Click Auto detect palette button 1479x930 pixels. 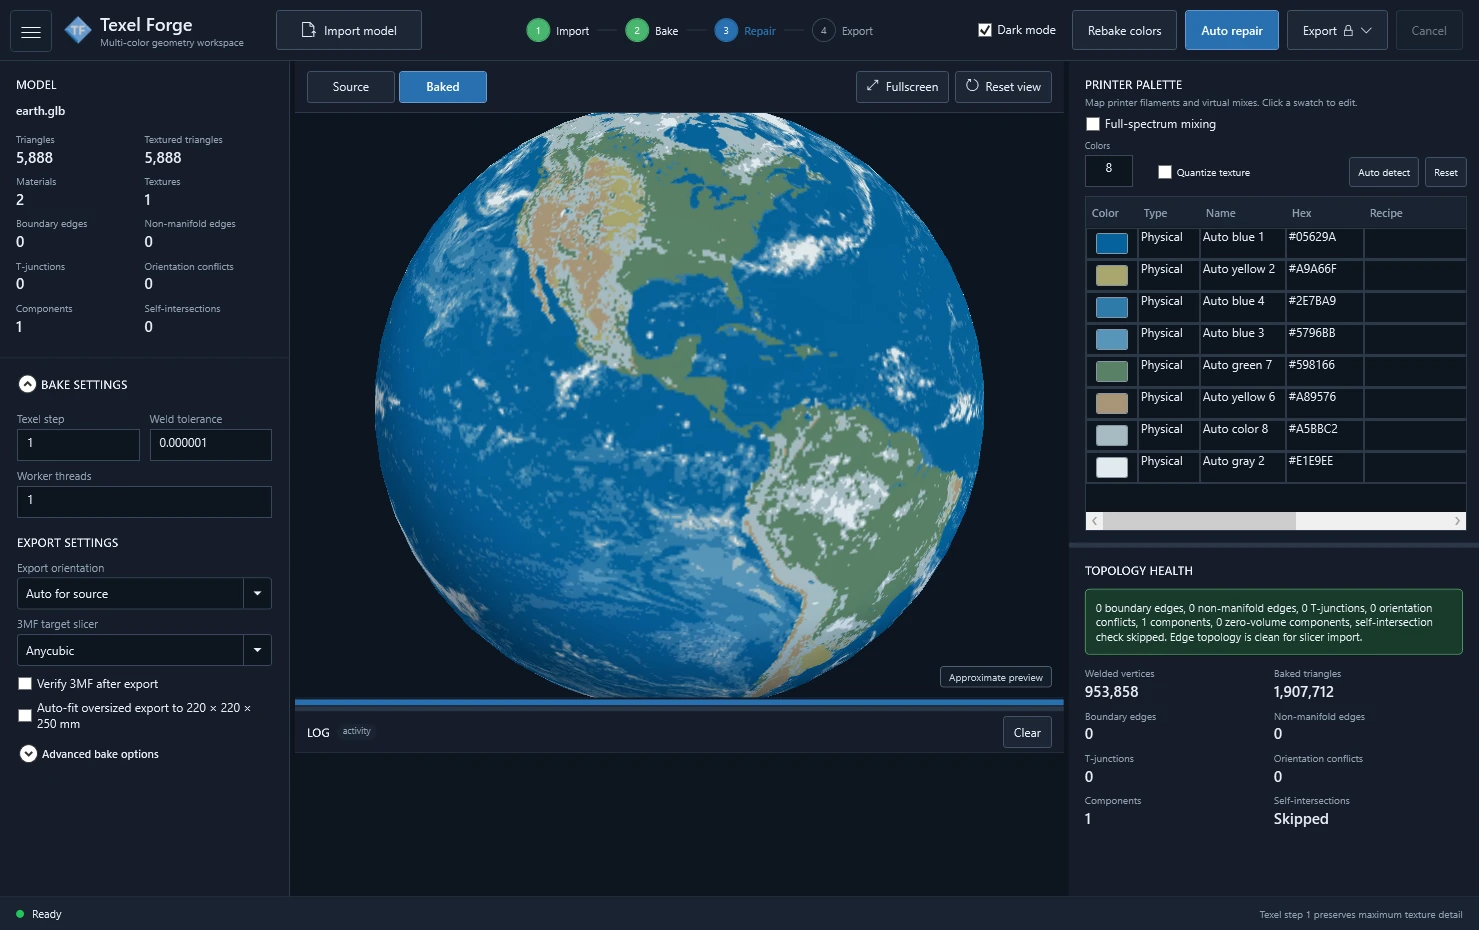(1384, 172)
